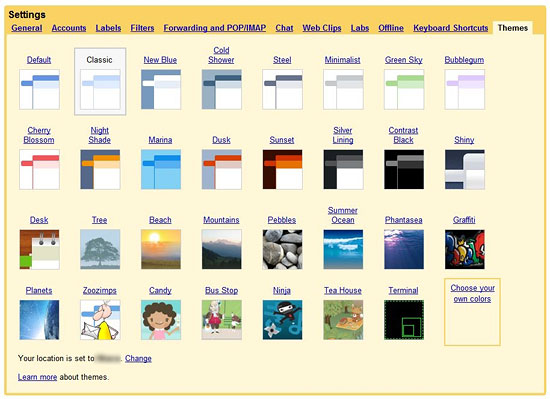Open the Keyboard Shortcuts tab
This screenshot has height=399, width=550.
point(451,28)
